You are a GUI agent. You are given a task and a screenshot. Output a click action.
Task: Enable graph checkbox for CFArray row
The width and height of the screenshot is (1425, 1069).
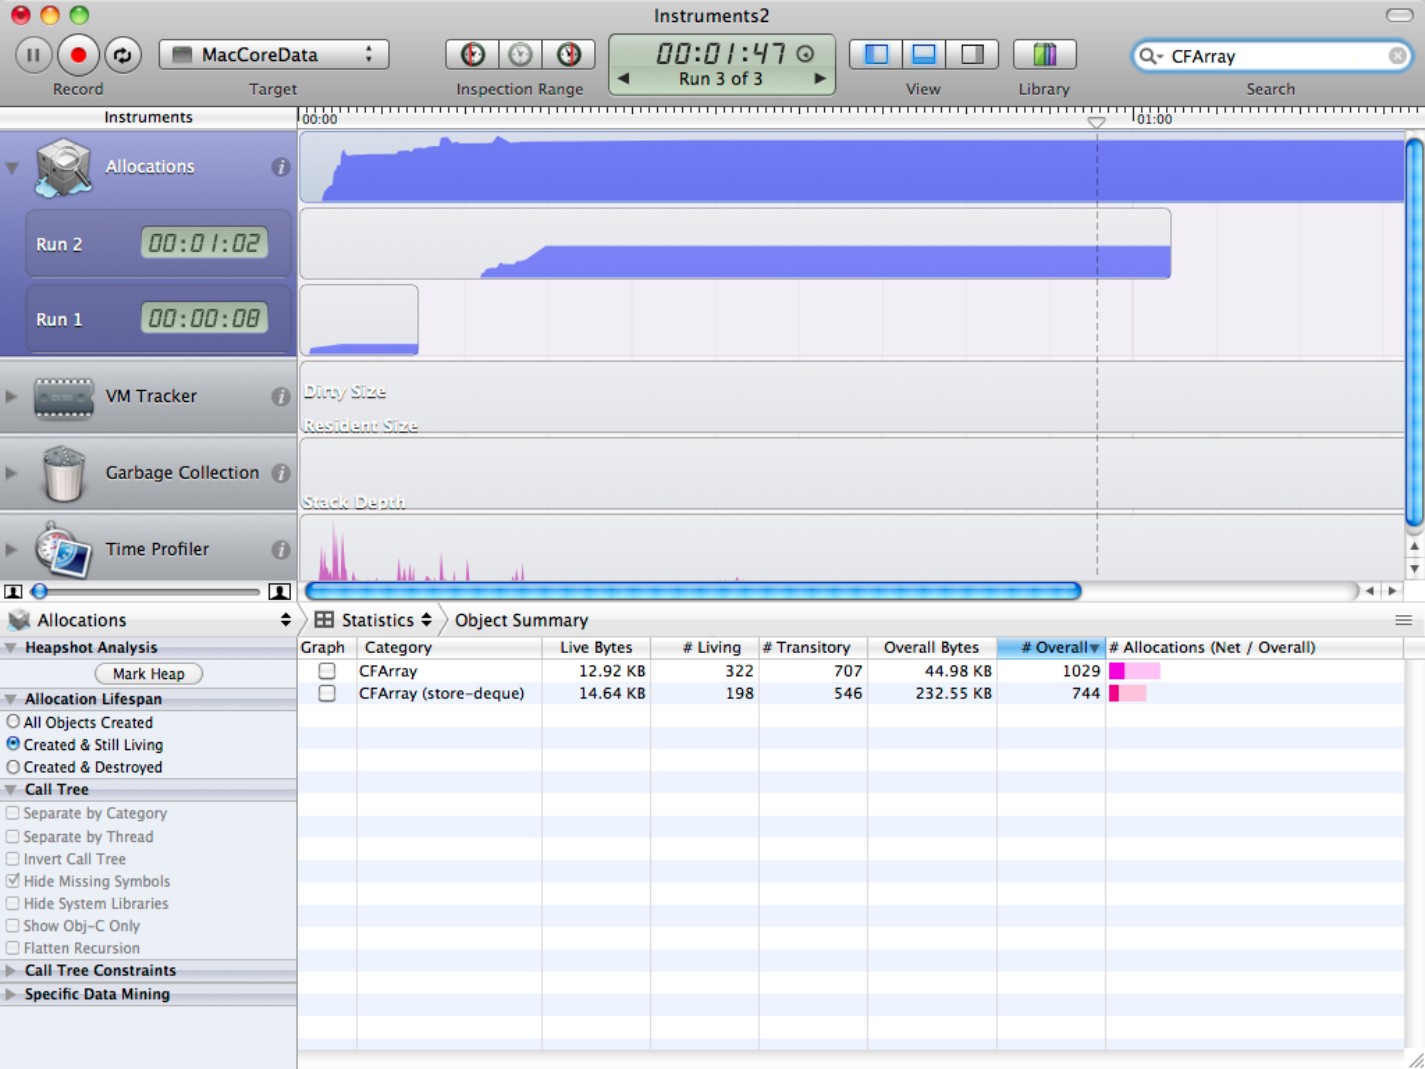click(327, 671)
